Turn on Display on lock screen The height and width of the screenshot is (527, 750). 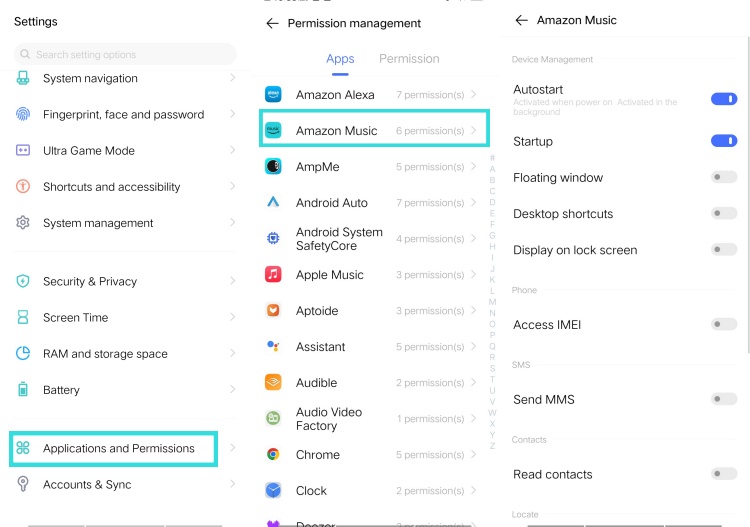(724, 250)
